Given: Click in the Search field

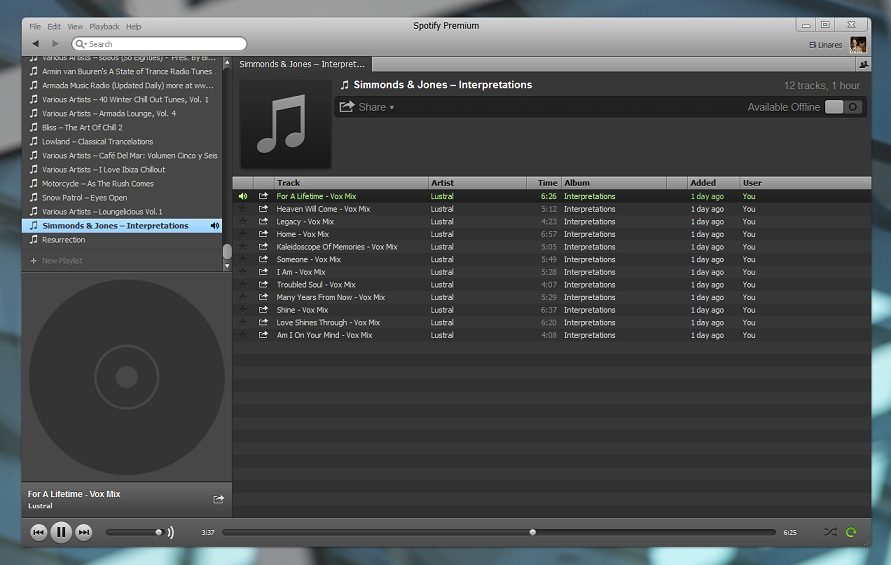Looking at the screenshot, I should (x=159, y=44).
